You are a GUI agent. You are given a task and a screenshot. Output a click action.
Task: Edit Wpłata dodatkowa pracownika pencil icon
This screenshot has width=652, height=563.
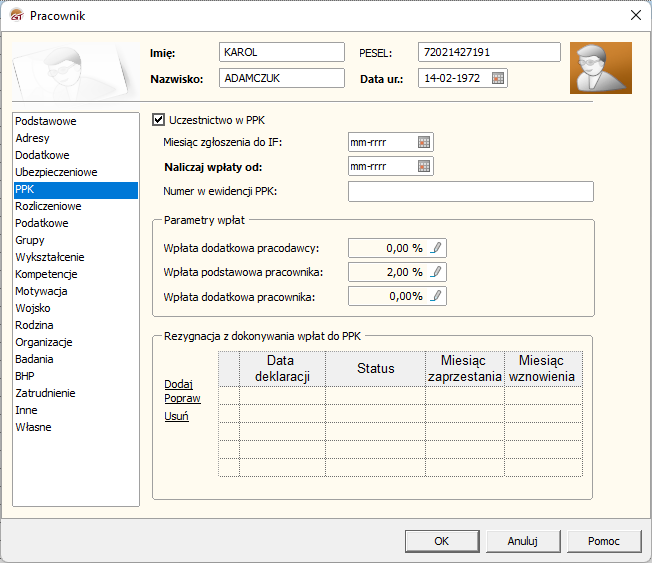coord(436,296)
